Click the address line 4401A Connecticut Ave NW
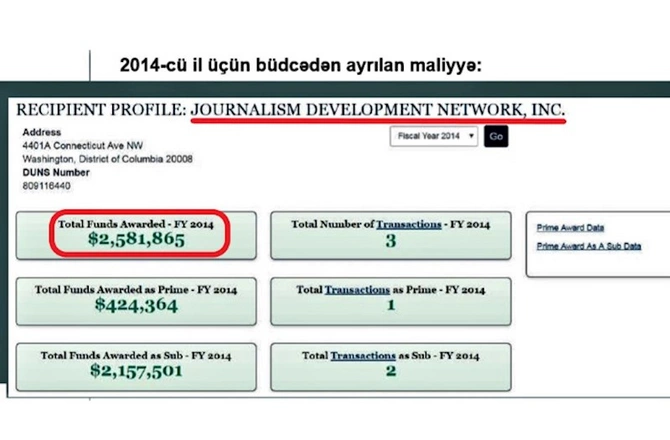 tap(83, 146)
